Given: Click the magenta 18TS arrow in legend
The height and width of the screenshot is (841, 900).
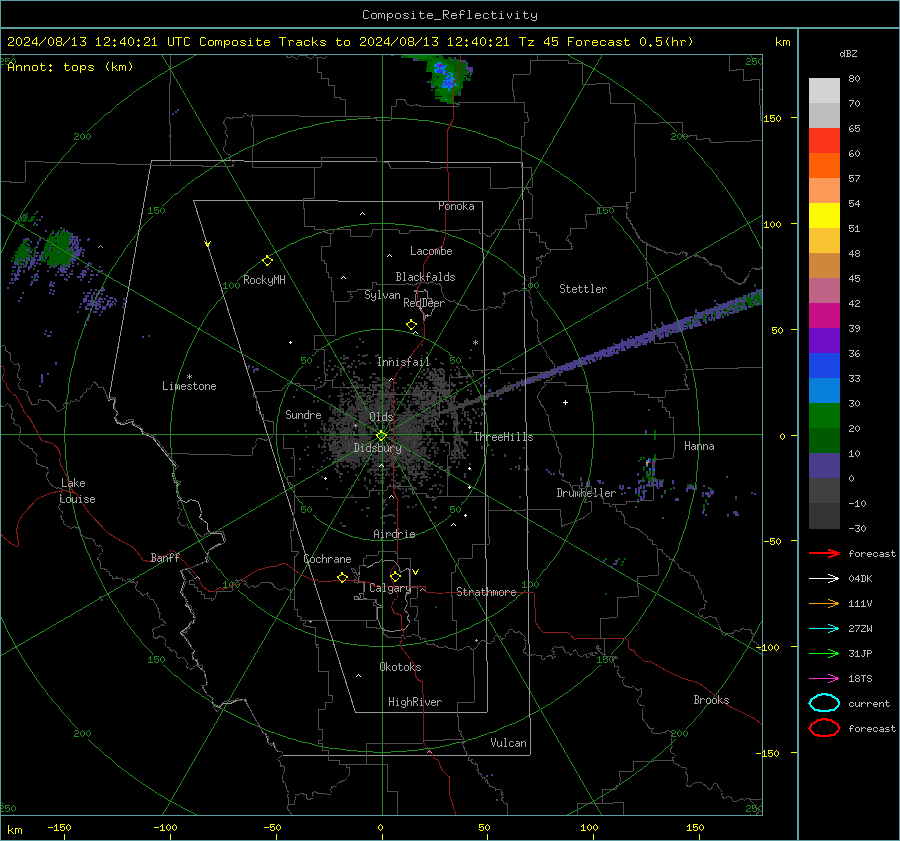Looking at the screenshot, I should 824,679.
